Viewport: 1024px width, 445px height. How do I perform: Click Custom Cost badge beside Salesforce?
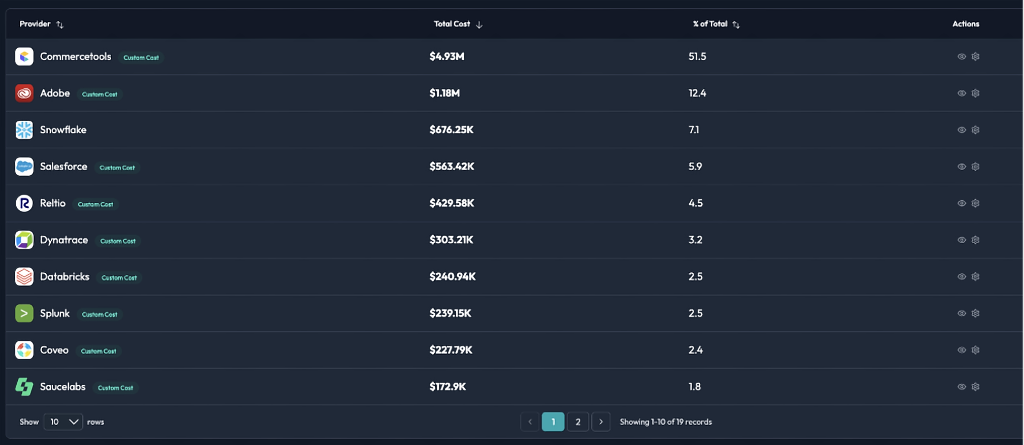(x=117, y=167)
